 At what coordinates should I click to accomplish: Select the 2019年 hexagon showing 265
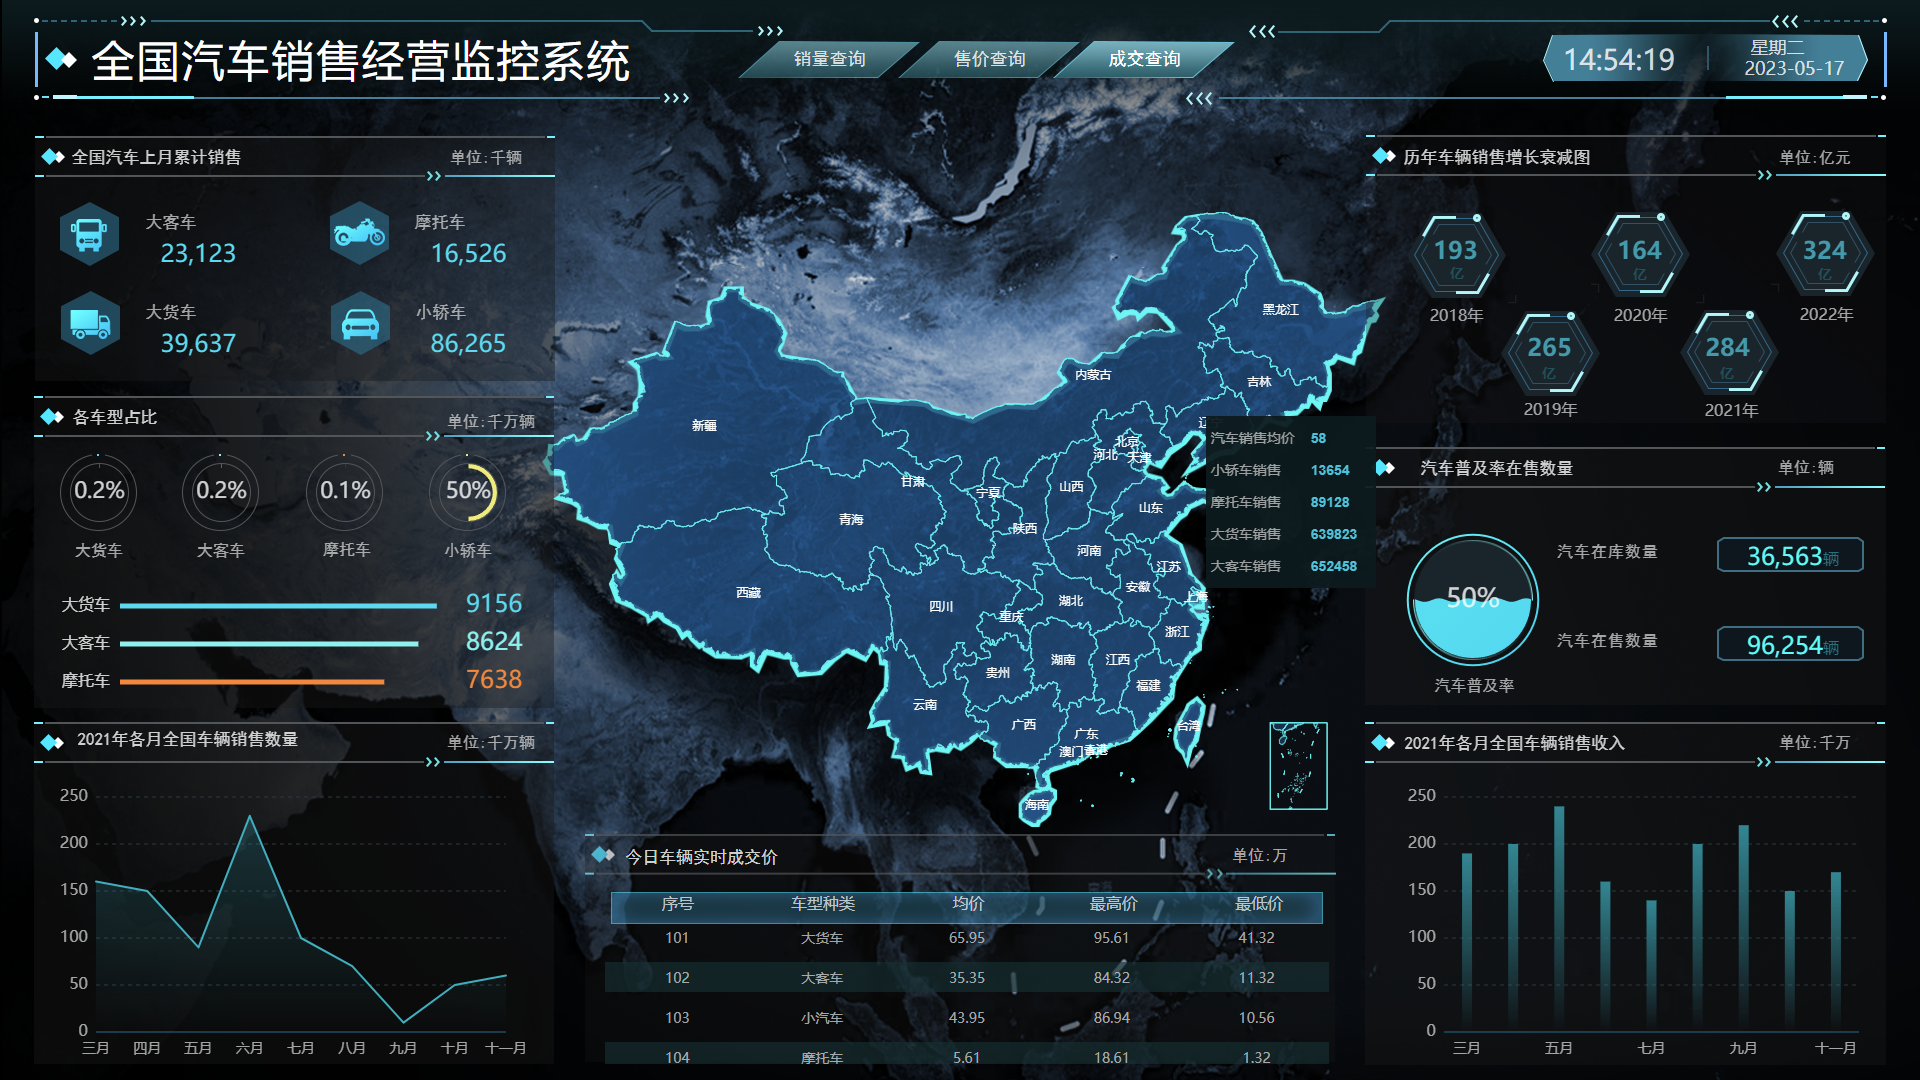tap(1549, 352)
